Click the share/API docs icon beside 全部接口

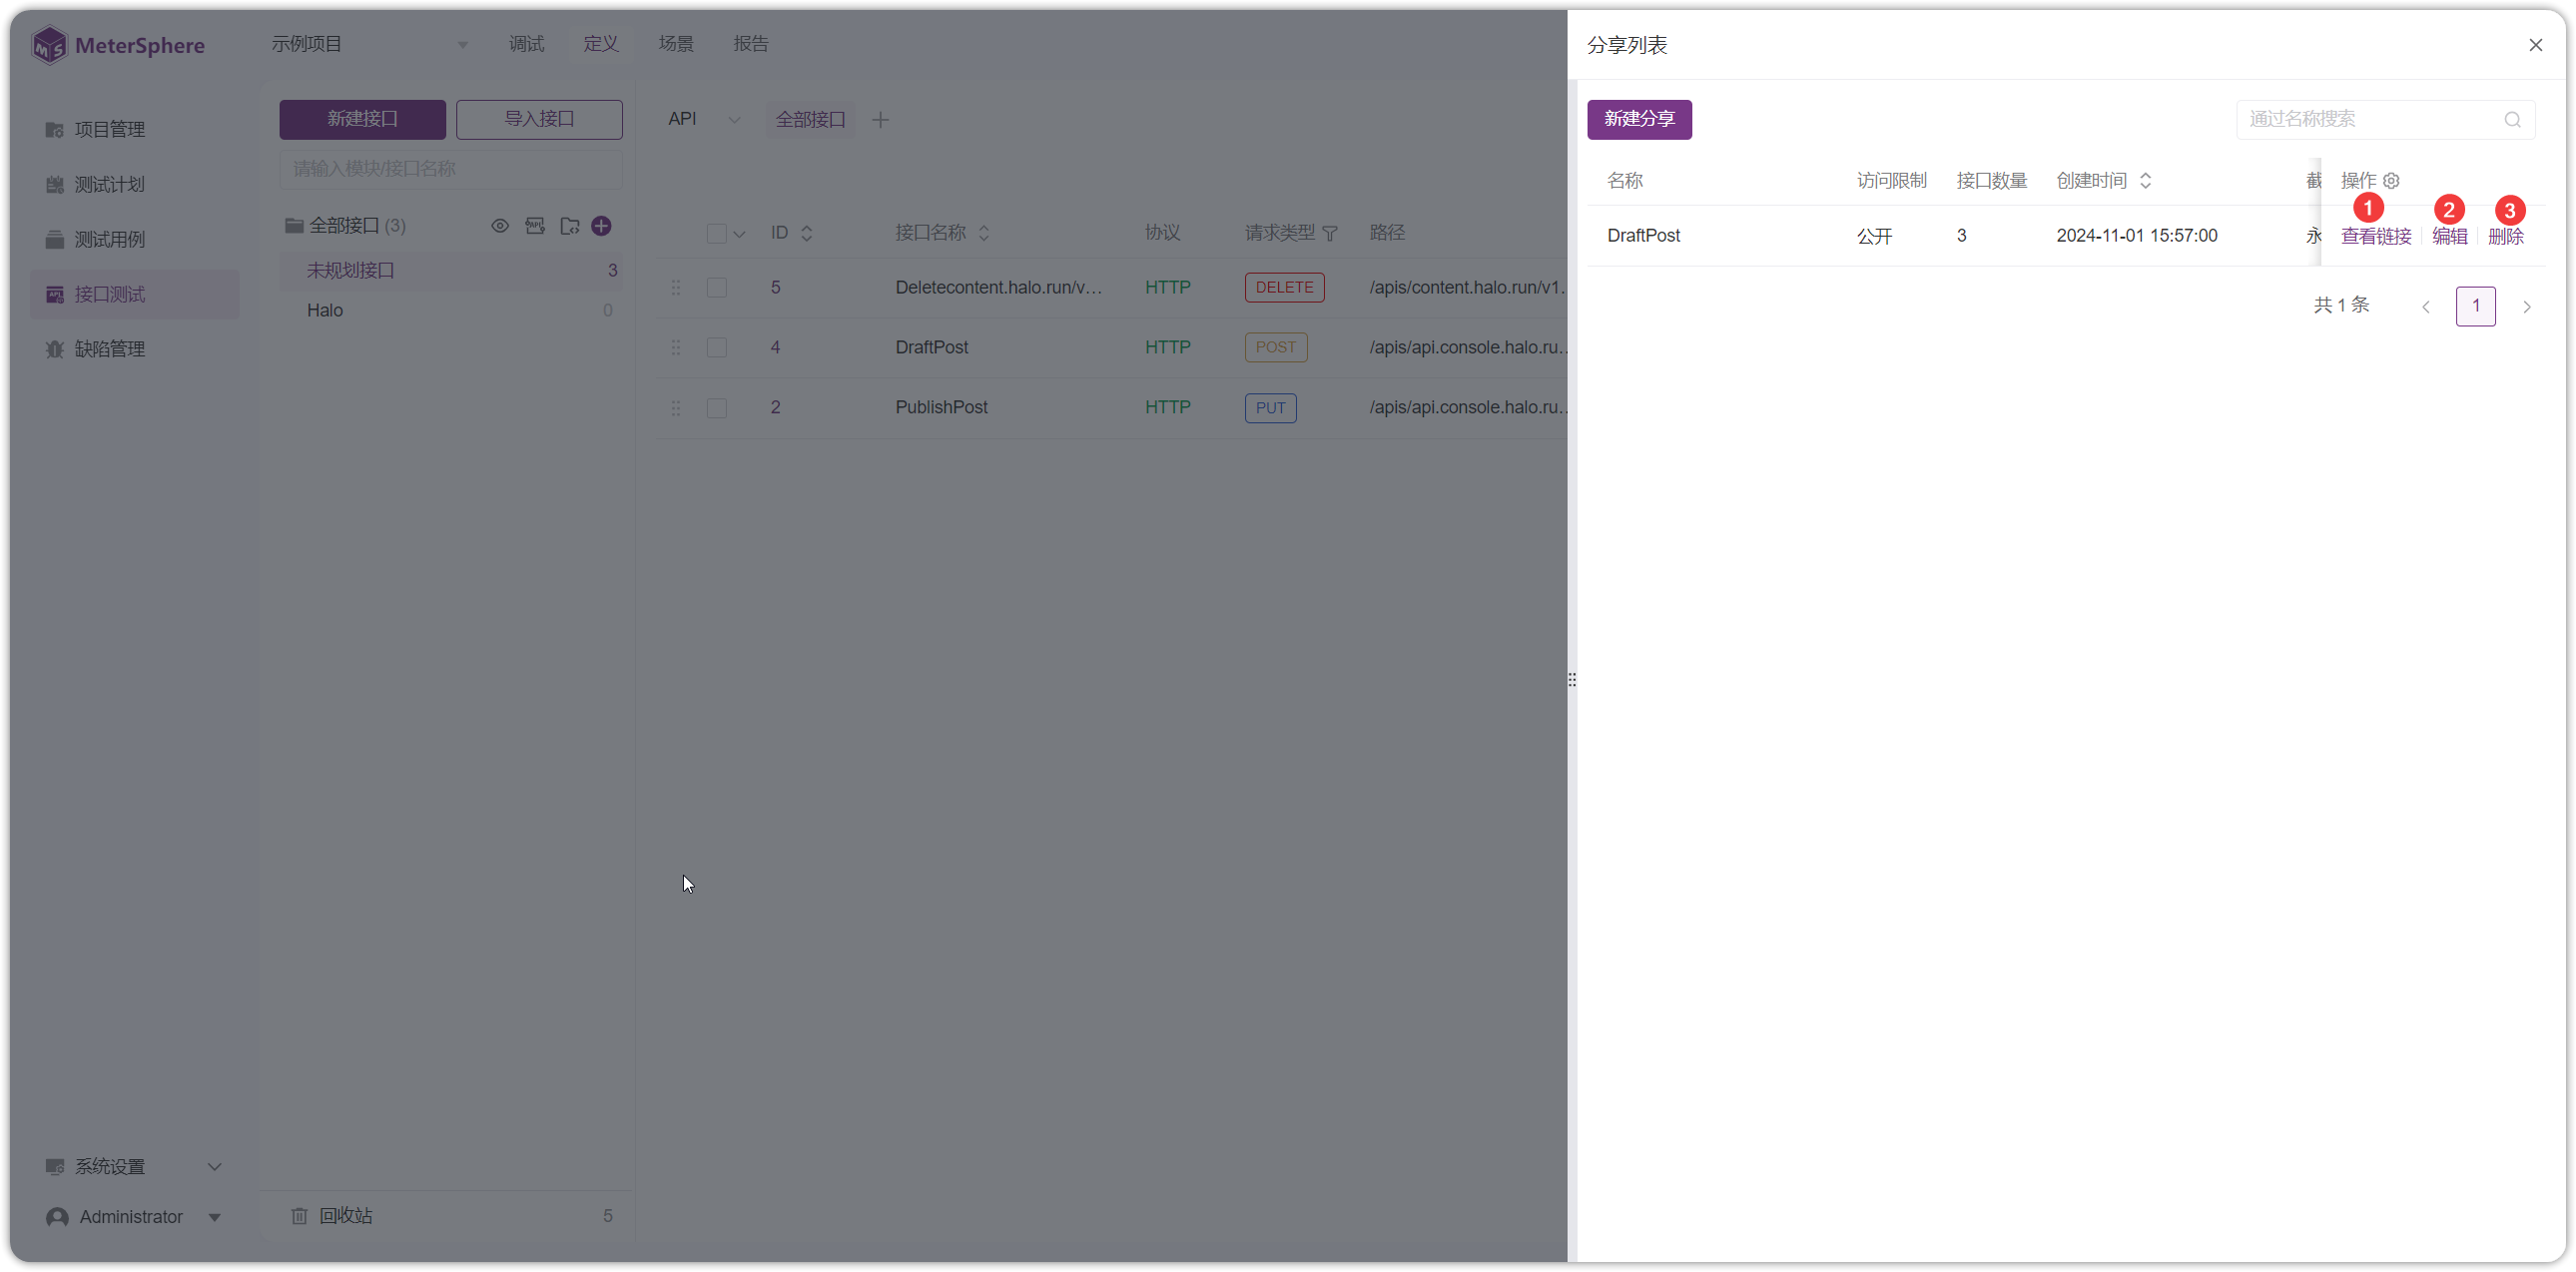(x=535, y=226)
